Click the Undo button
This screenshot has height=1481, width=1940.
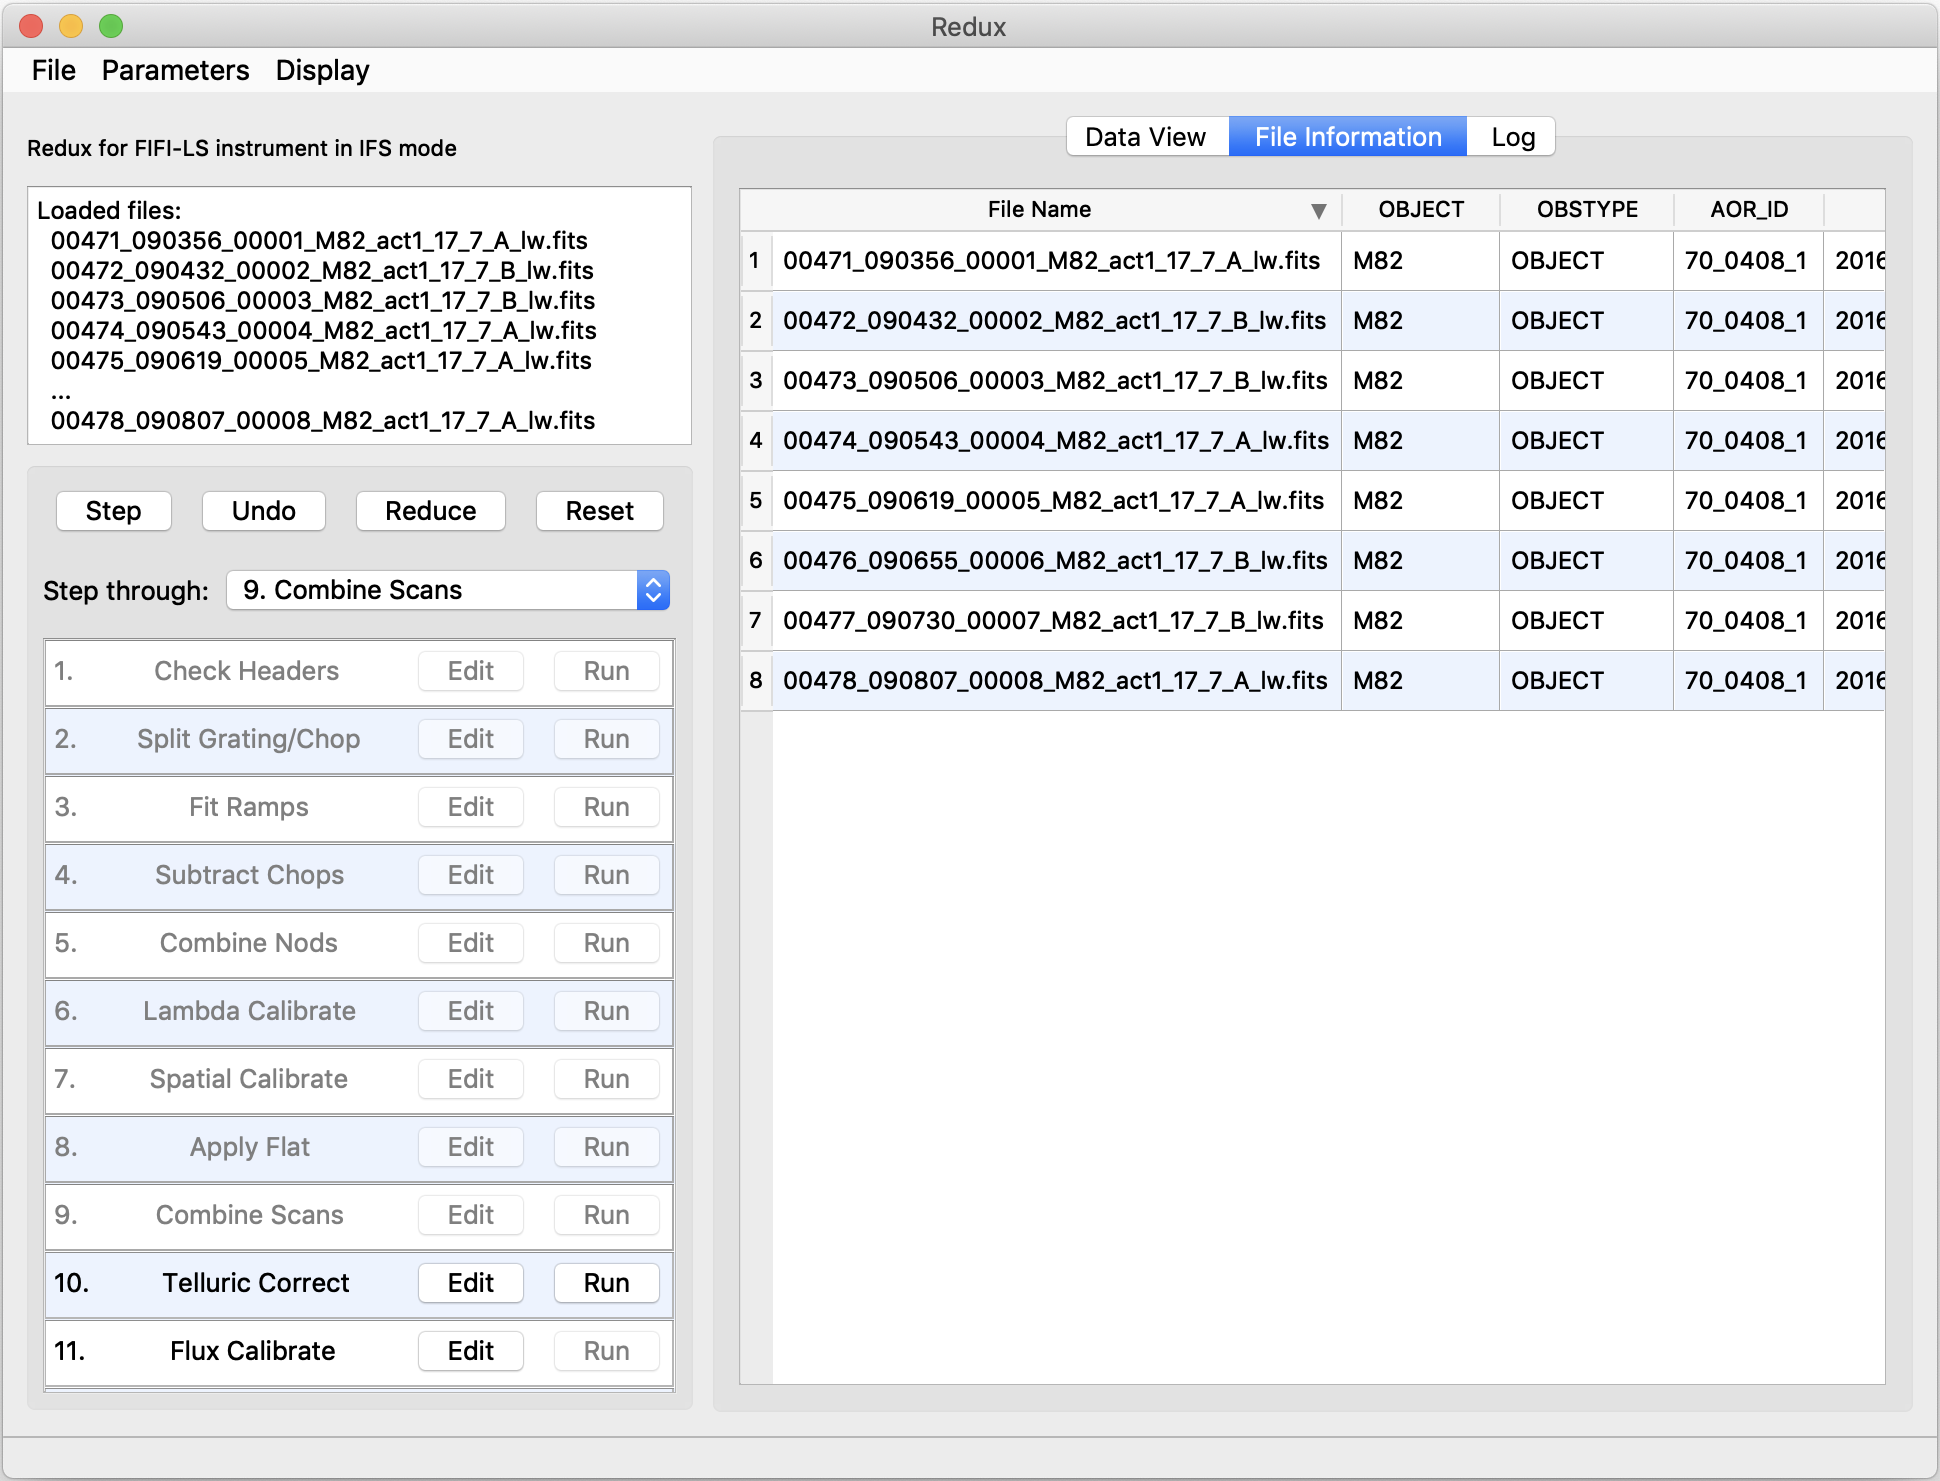tap(263, 511)
